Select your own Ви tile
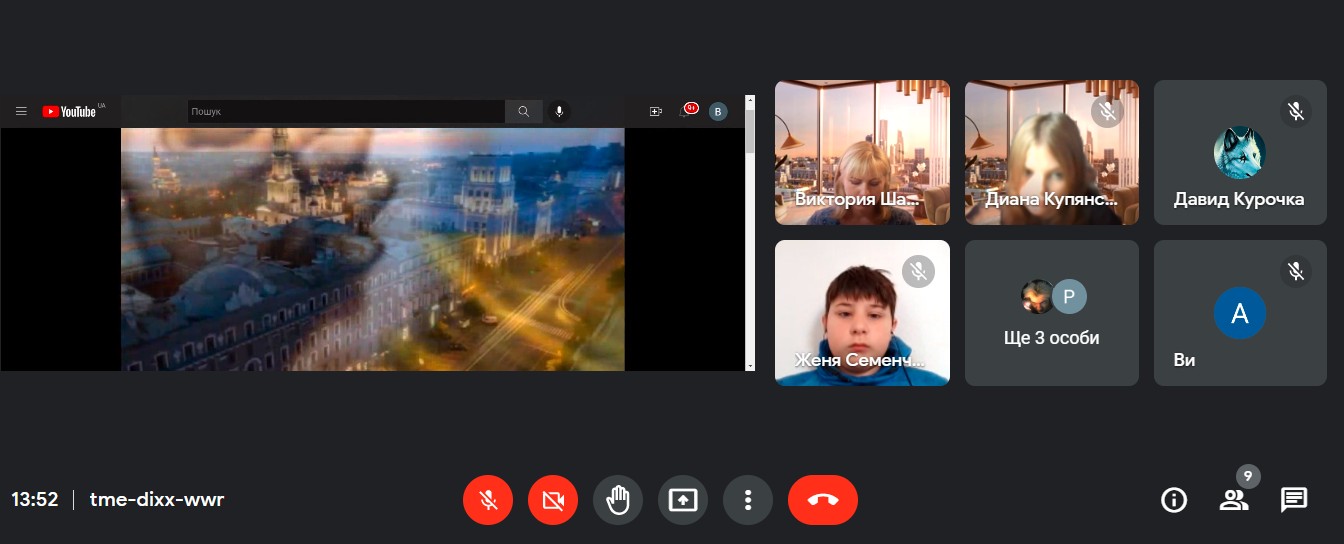1344x544 pixels. [x=1241, y=313]
